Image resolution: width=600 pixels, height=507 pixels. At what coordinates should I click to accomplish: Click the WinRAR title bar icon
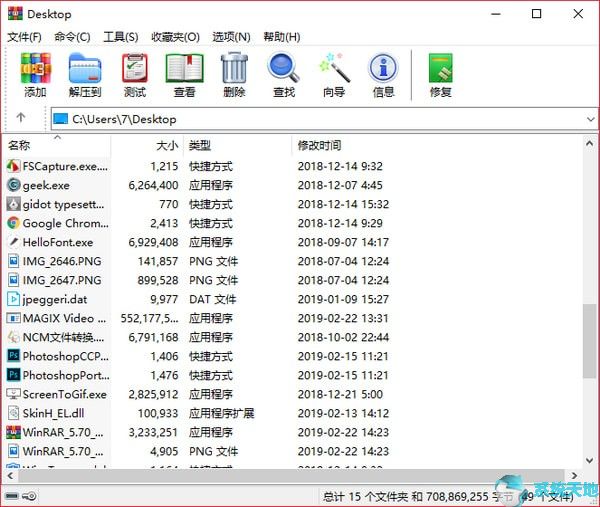(15, 14)
